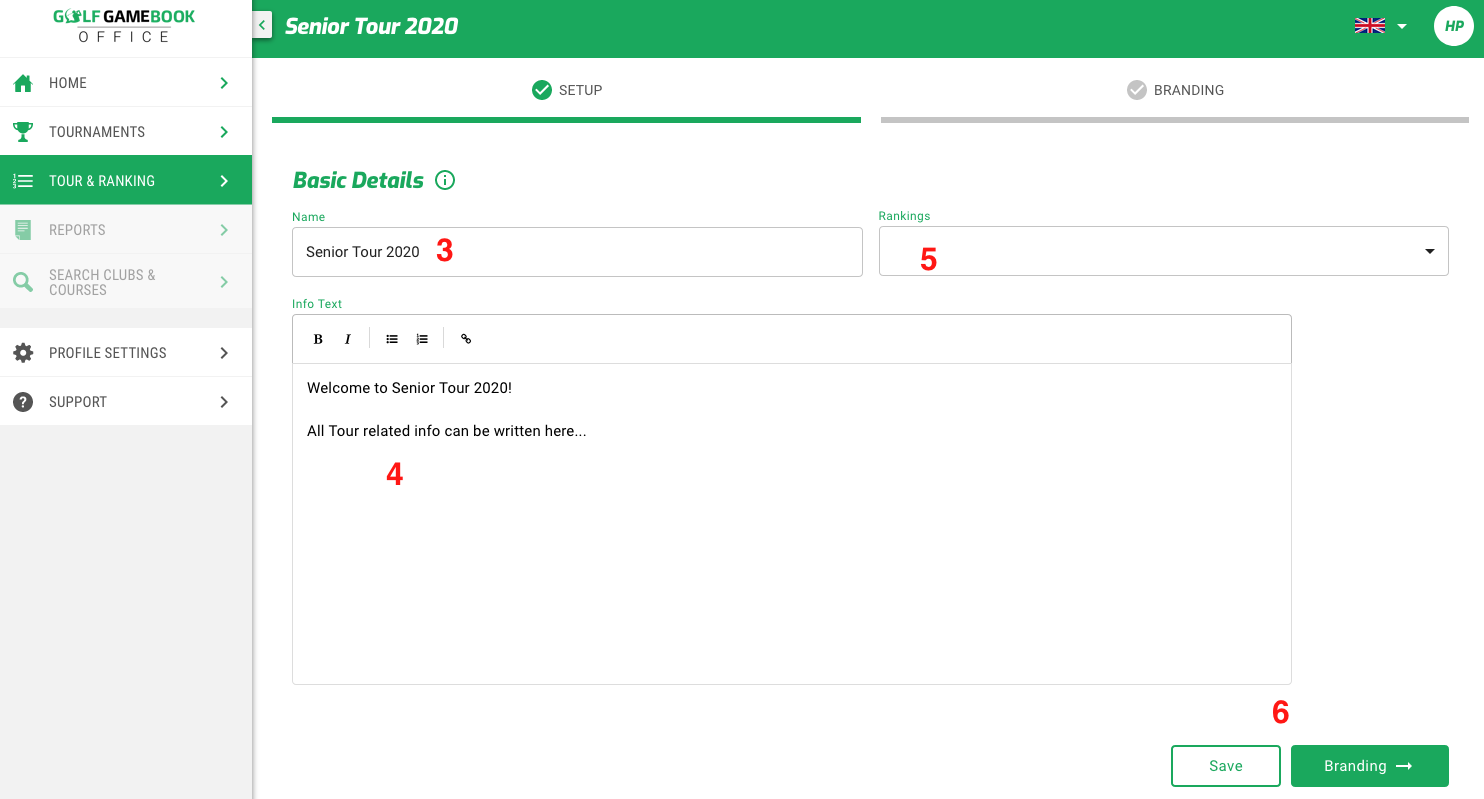
Task: Click the Basic Details heading
Action: click(x=358, y=181)
